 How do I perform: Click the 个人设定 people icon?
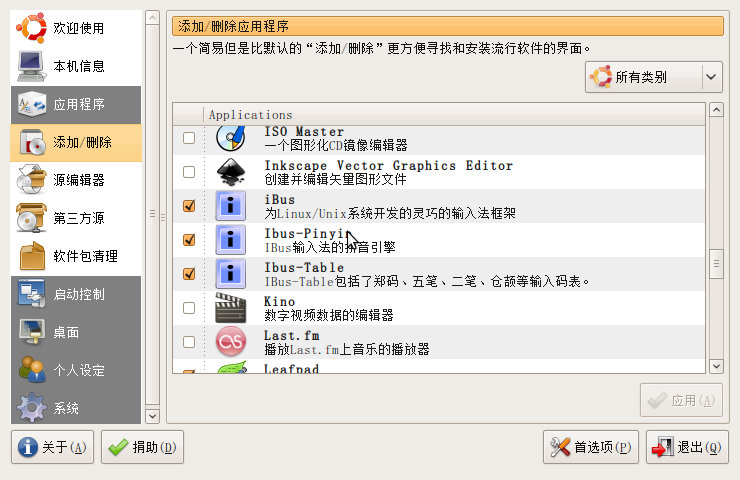pos(32,370)
